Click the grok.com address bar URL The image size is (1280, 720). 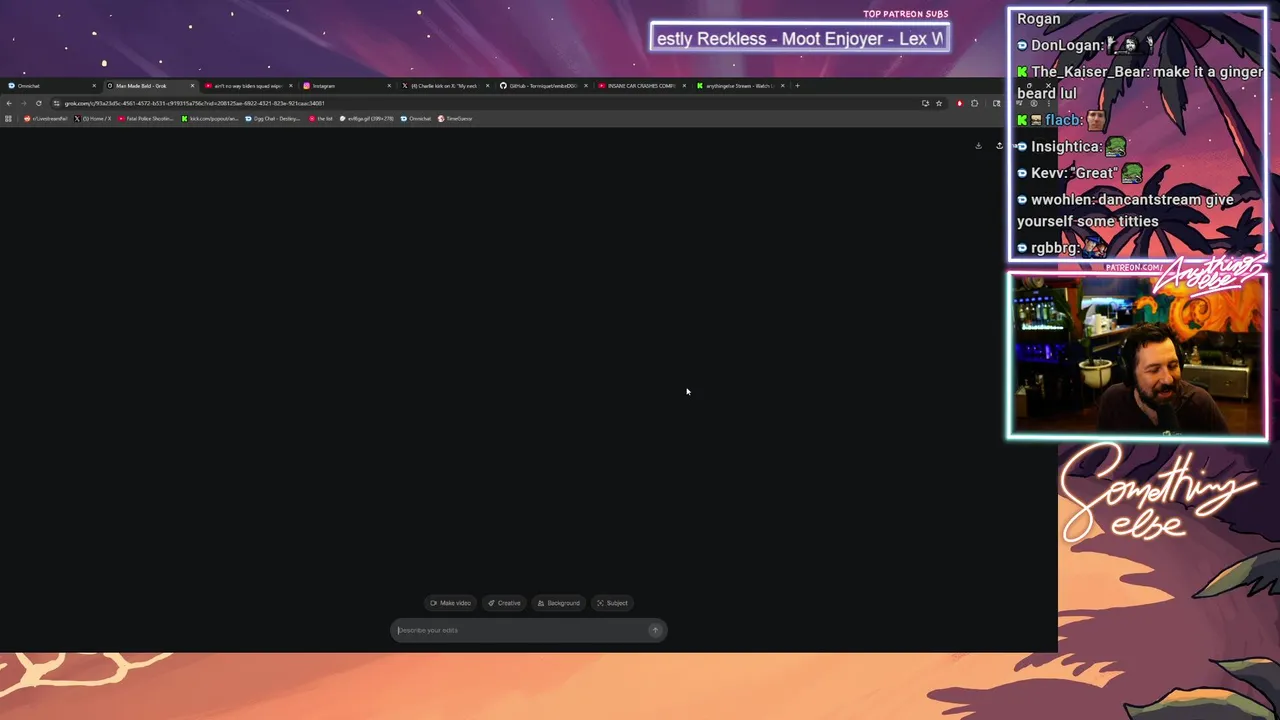click(x=195, y=103)
